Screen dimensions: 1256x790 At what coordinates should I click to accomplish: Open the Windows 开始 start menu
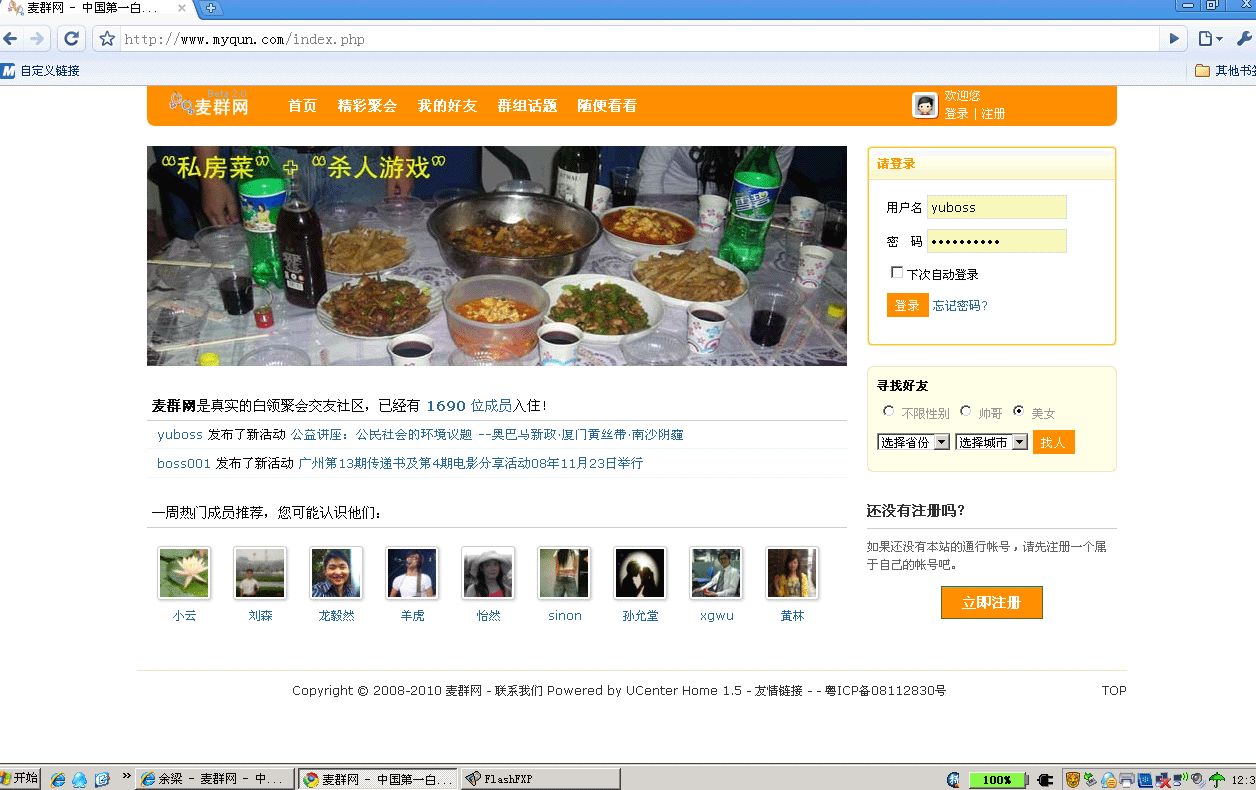(x=19, y=778)
